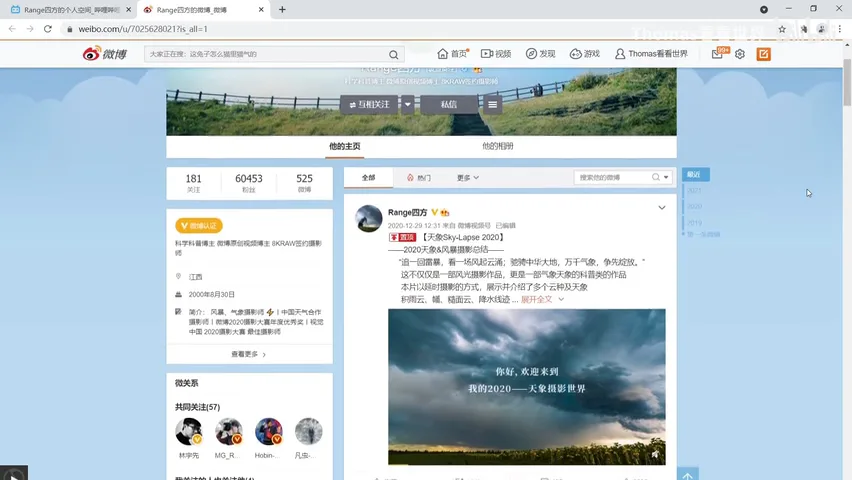Open the dropdown arrow in the post search box
This screenshot has height=480, width=852.
(666, 177)
